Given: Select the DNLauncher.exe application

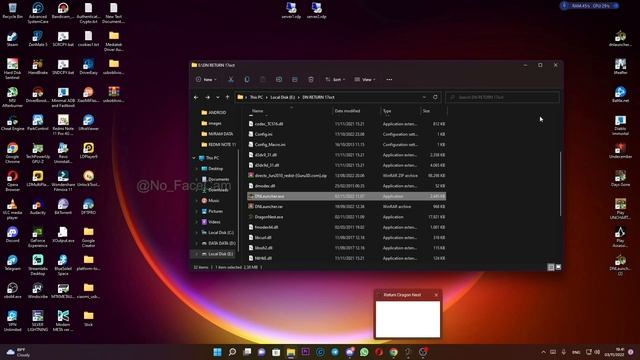Looking at the screenshot, I should (347, 196).
